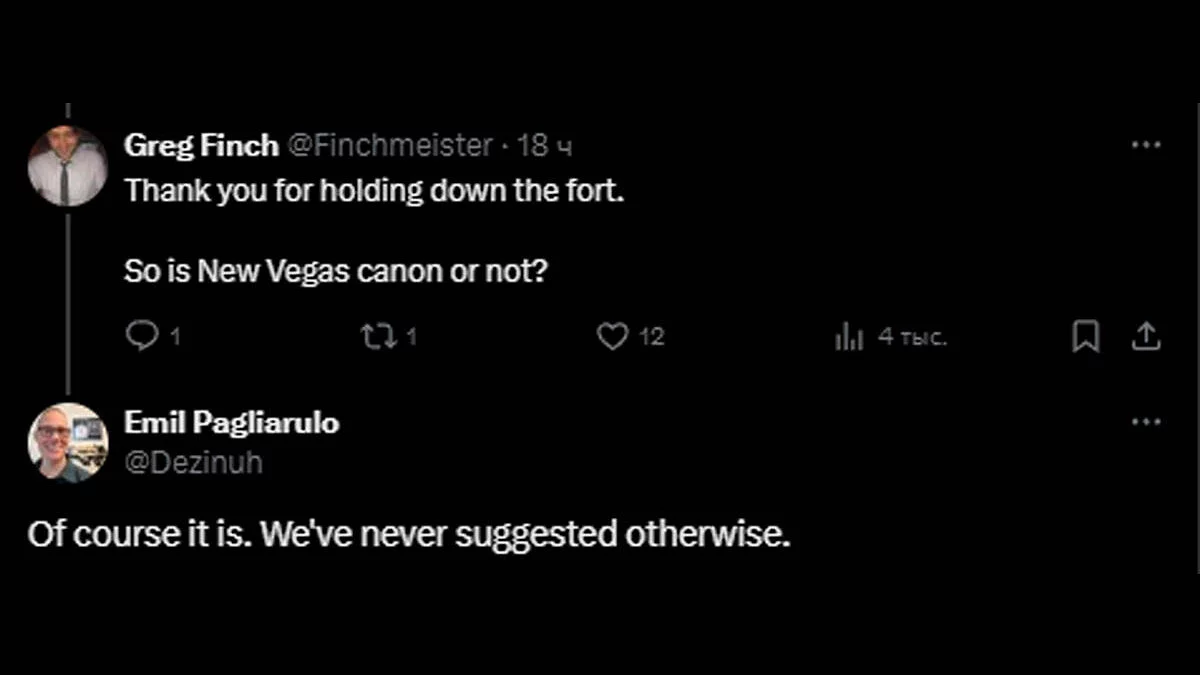Click Emil Pagliarulo's profile avatar
This screenshot has height=675, width=1200.
[x=68, y=442]
